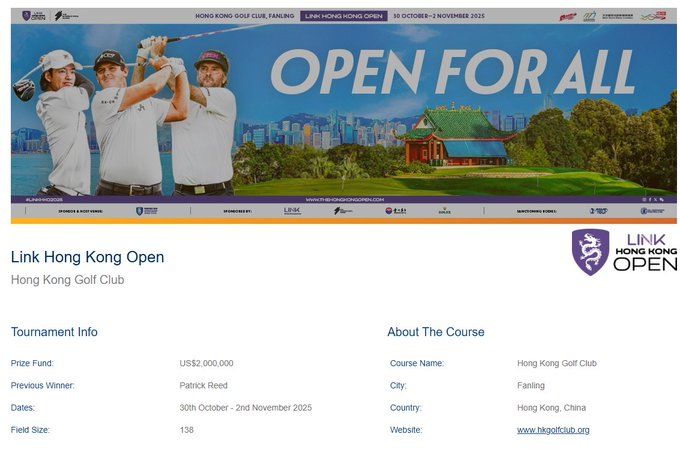
Task: Click the Prize Fund label
Action: [x=32, y=363]
